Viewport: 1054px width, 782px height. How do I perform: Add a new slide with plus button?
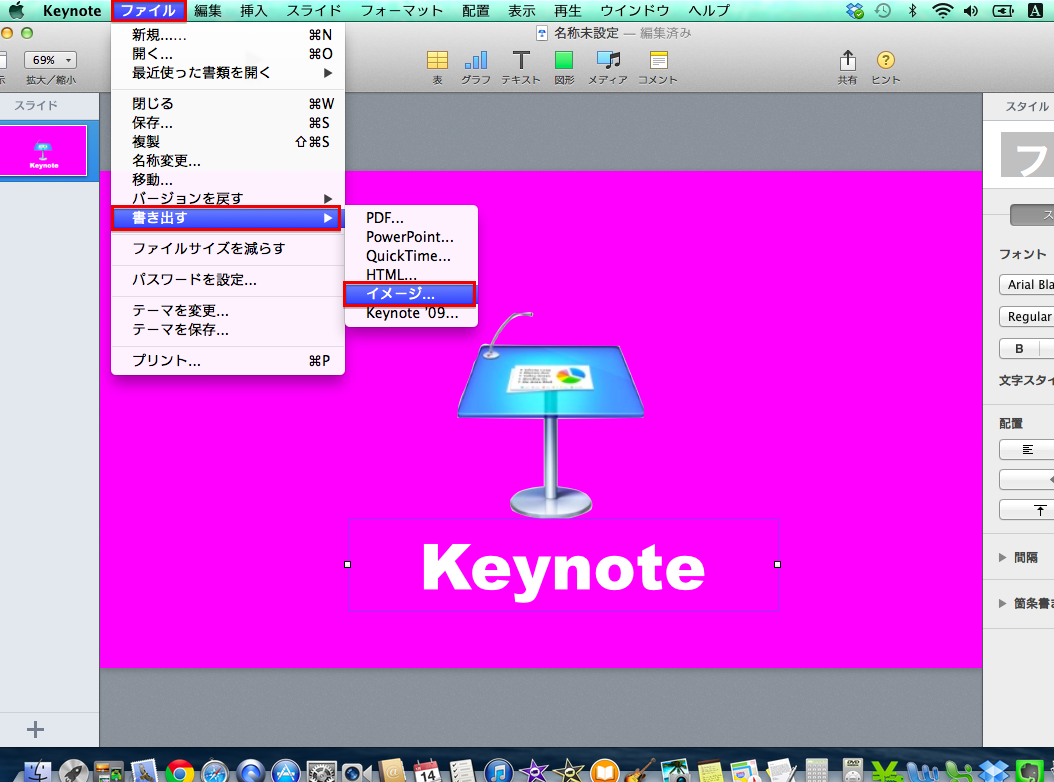35,730
